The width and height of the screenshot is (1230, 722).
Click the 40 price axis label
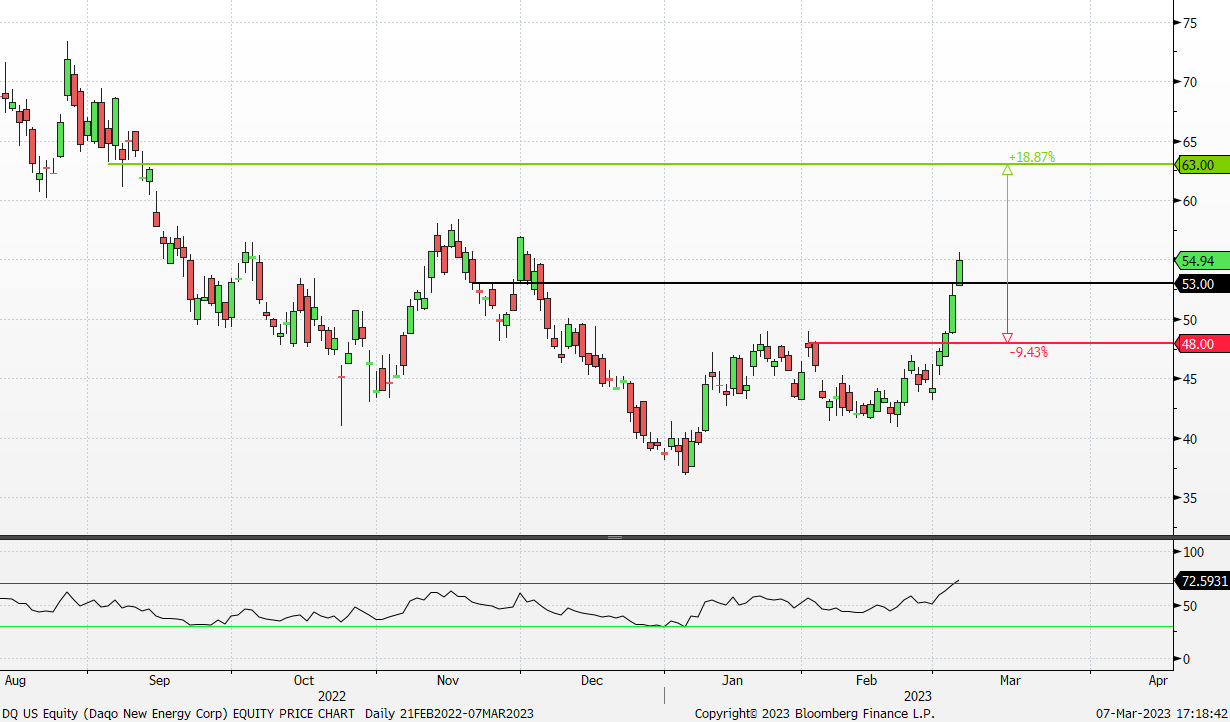click(1190, 439)
